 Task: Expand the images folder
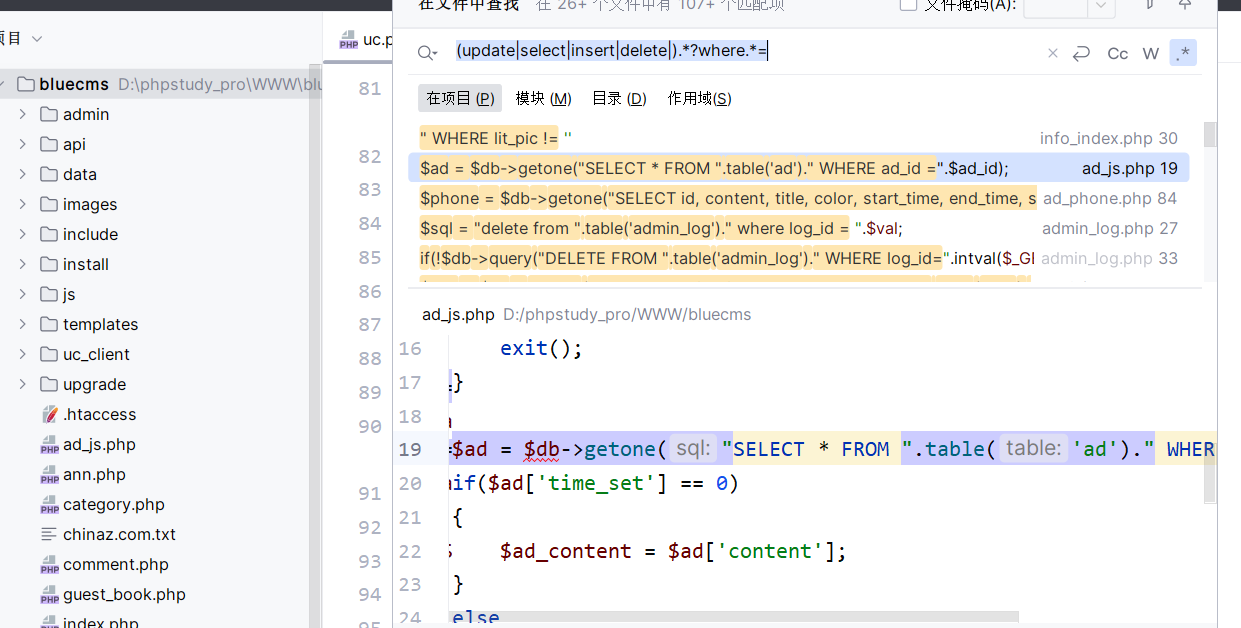[22, 204]
